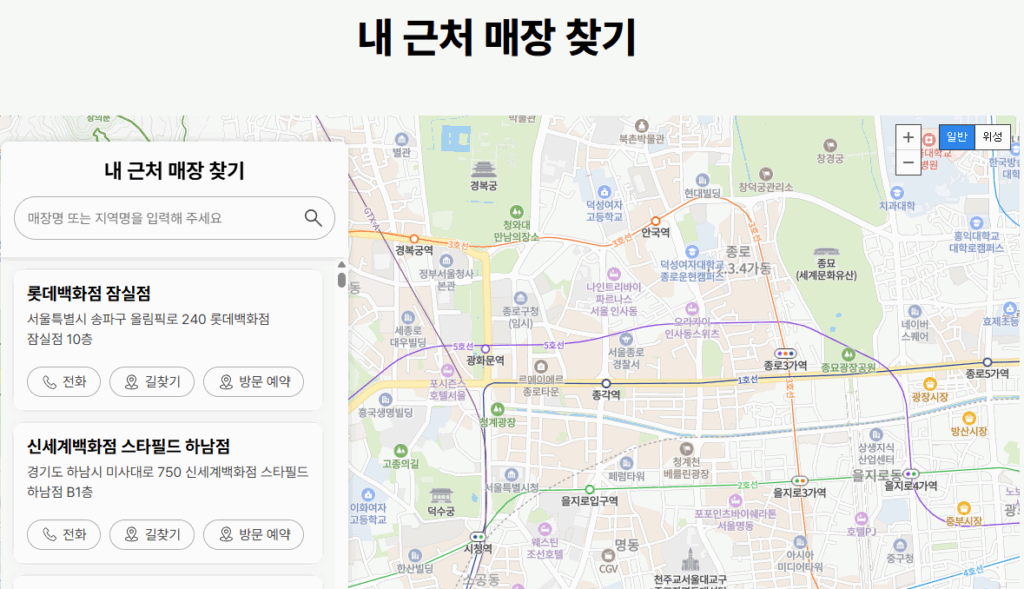Click 종각역 station marker
The width and height of the screenshot is (1024, 589).
606,384
